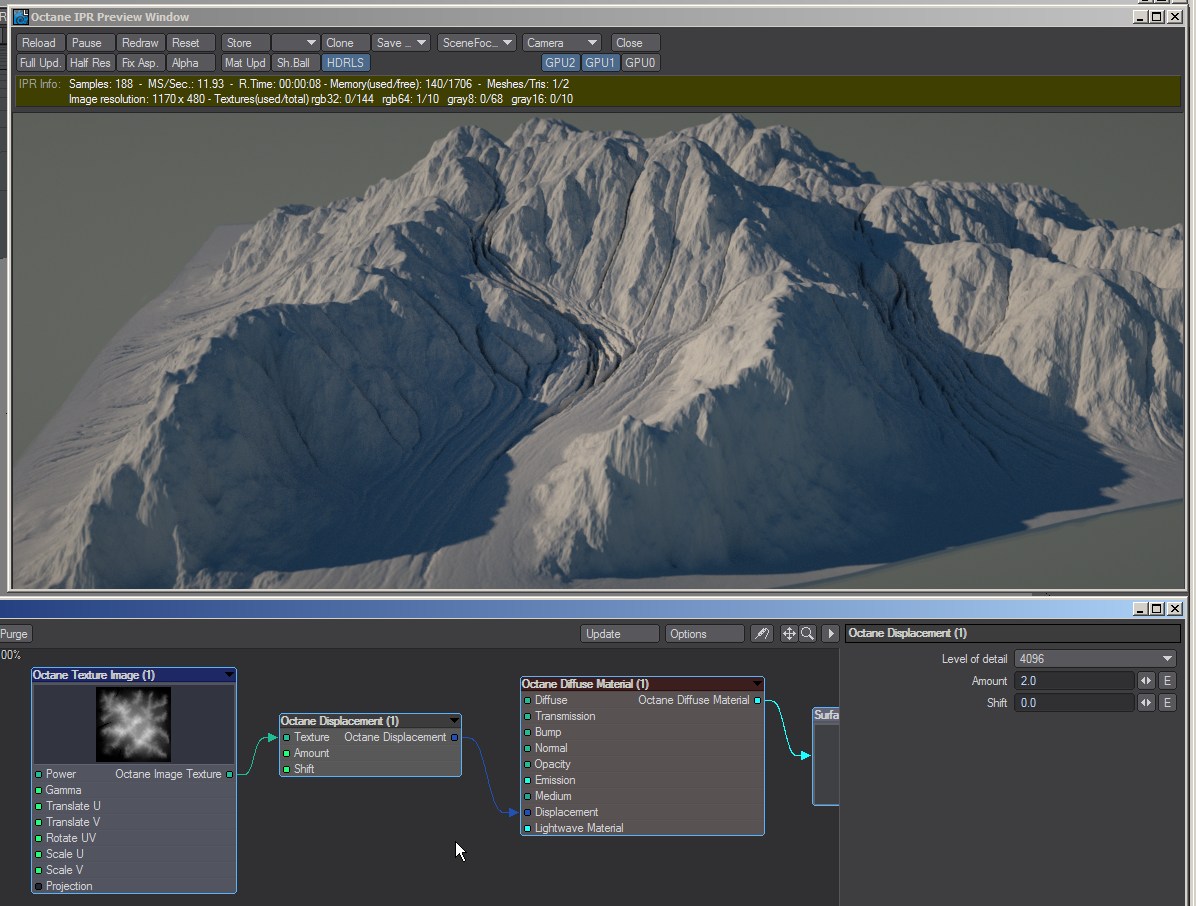Open the Save dropdown menu
Screen dimensions: 1196x906
pyautogui.click(x=400, y=43)
